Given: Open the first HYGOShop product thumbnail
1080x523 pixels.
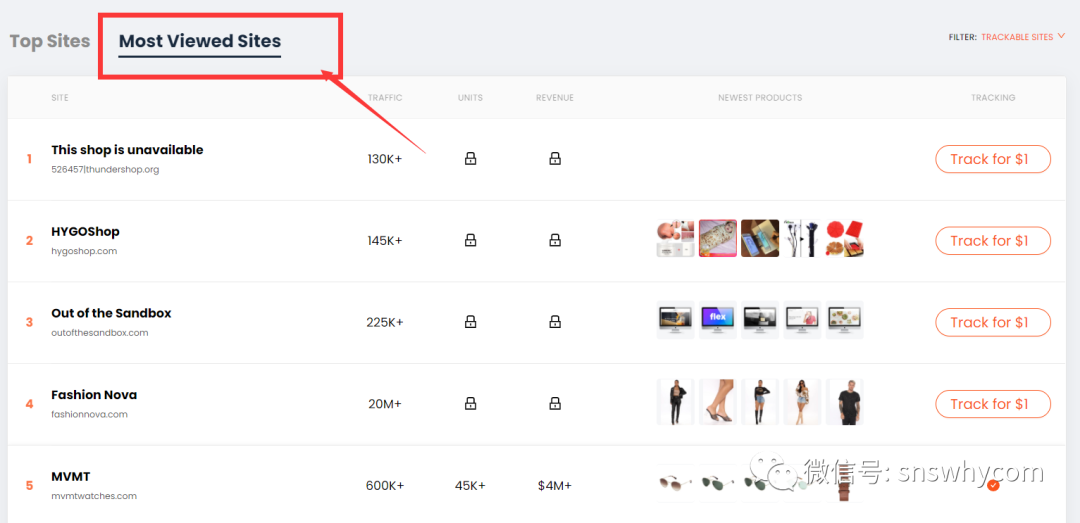Looking at the screenshot, I should point(676,238).
